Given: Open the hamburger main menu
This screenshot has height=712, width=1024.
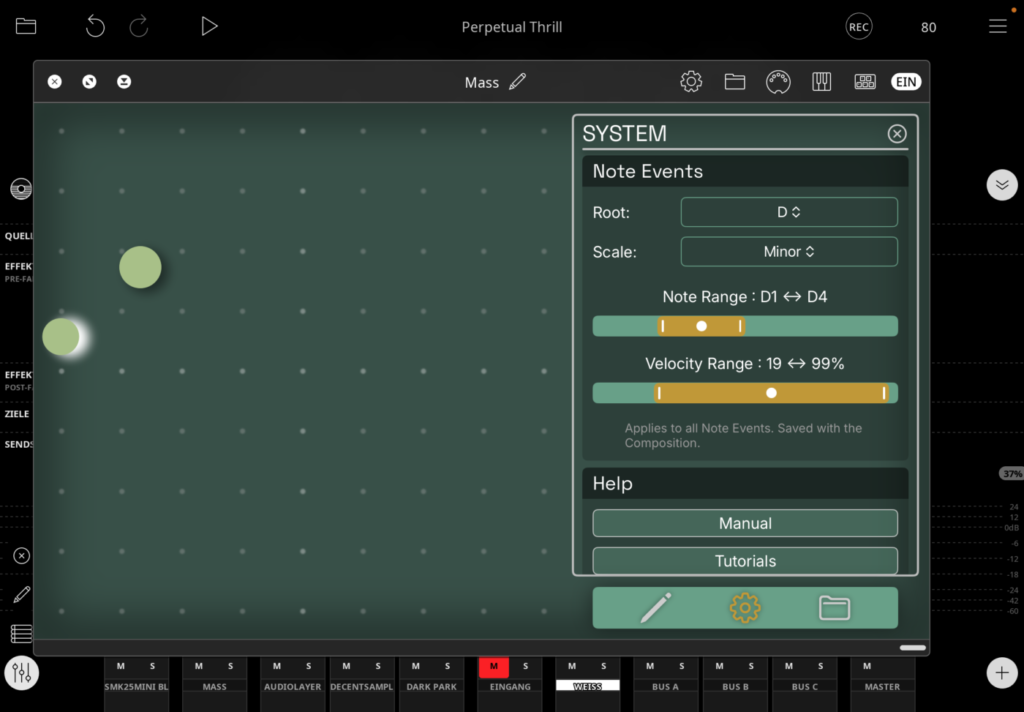Looking at the screenshot, I should [x=997, y=27].
